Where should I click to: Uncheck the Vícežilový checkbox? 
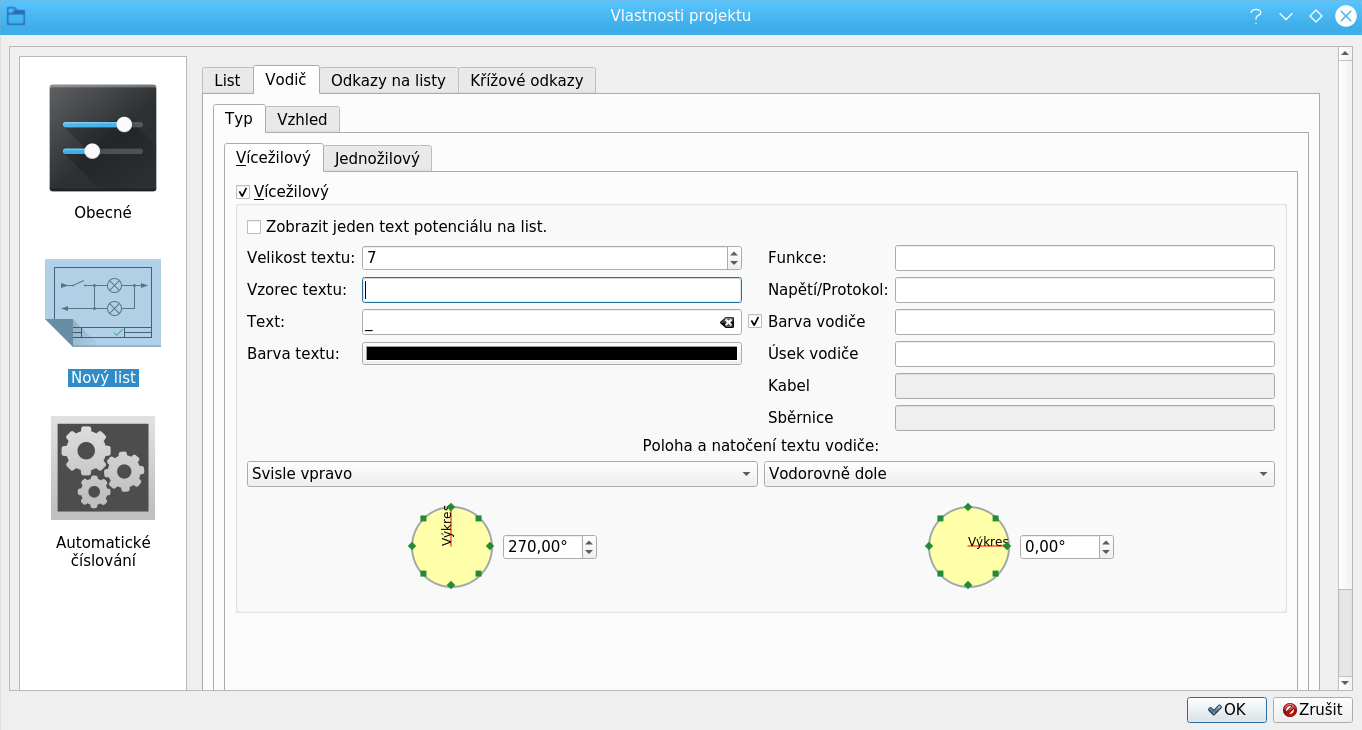pos(243,192)
